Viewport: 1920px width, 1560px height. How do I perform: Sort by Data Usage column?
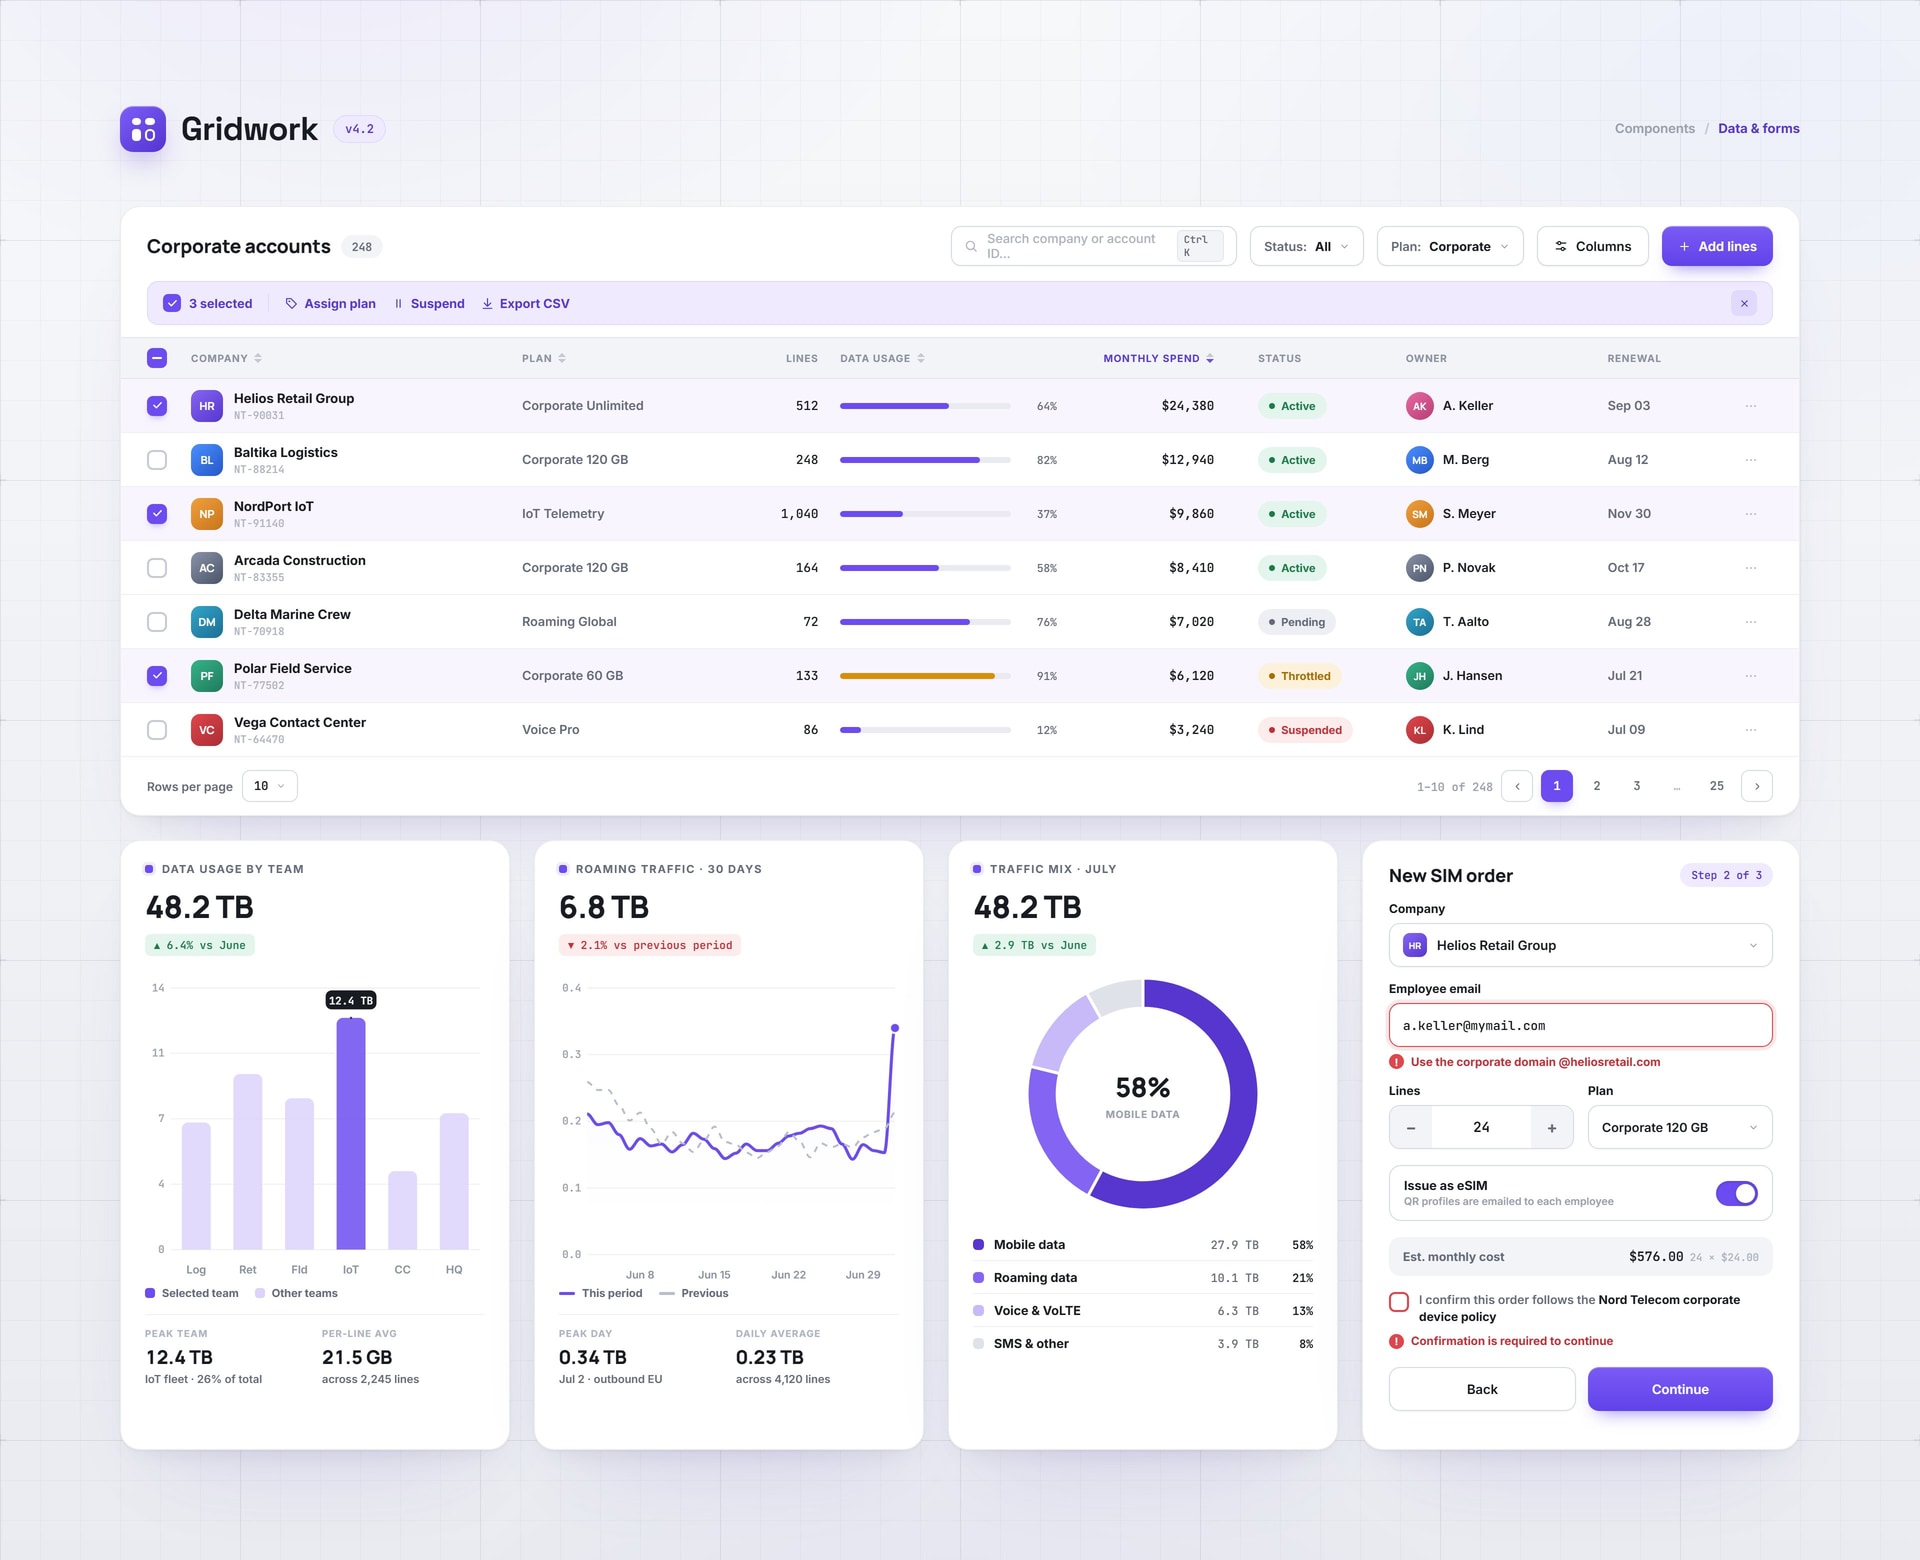coord(882,358)
